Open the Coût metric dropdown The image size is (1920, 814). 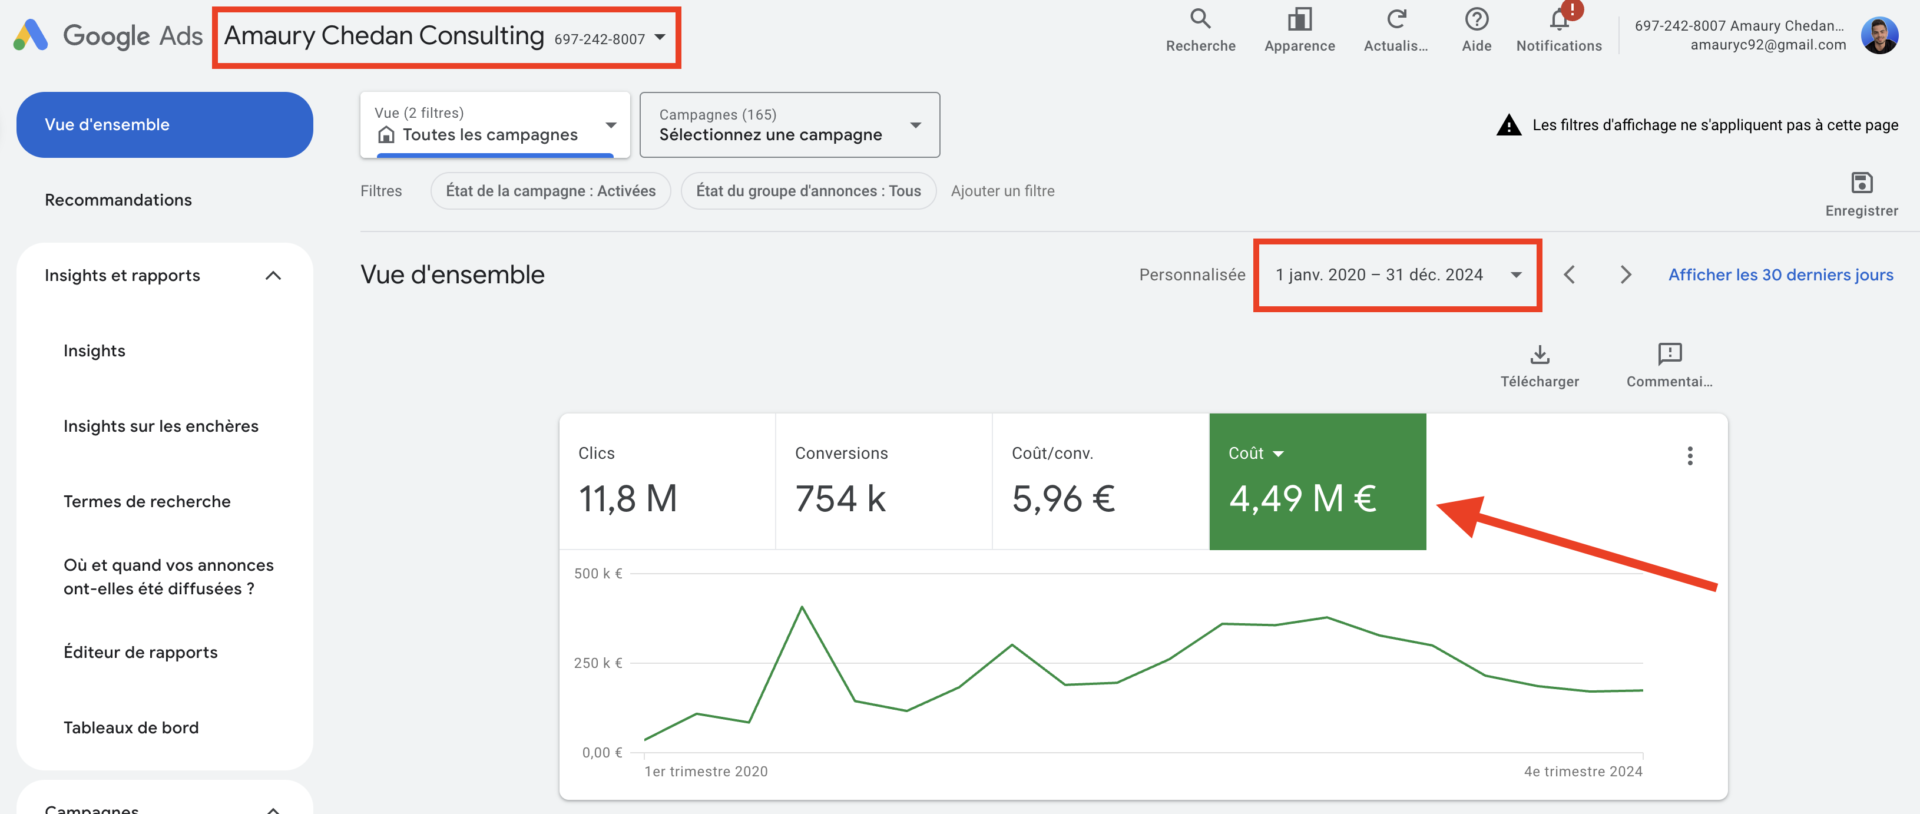pos(1256,453)
